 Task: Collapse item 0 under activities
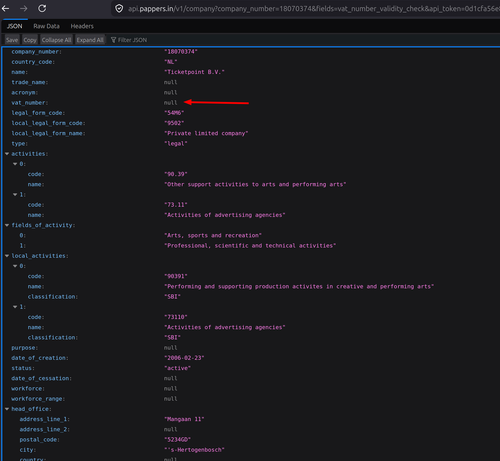coord(15,164)
